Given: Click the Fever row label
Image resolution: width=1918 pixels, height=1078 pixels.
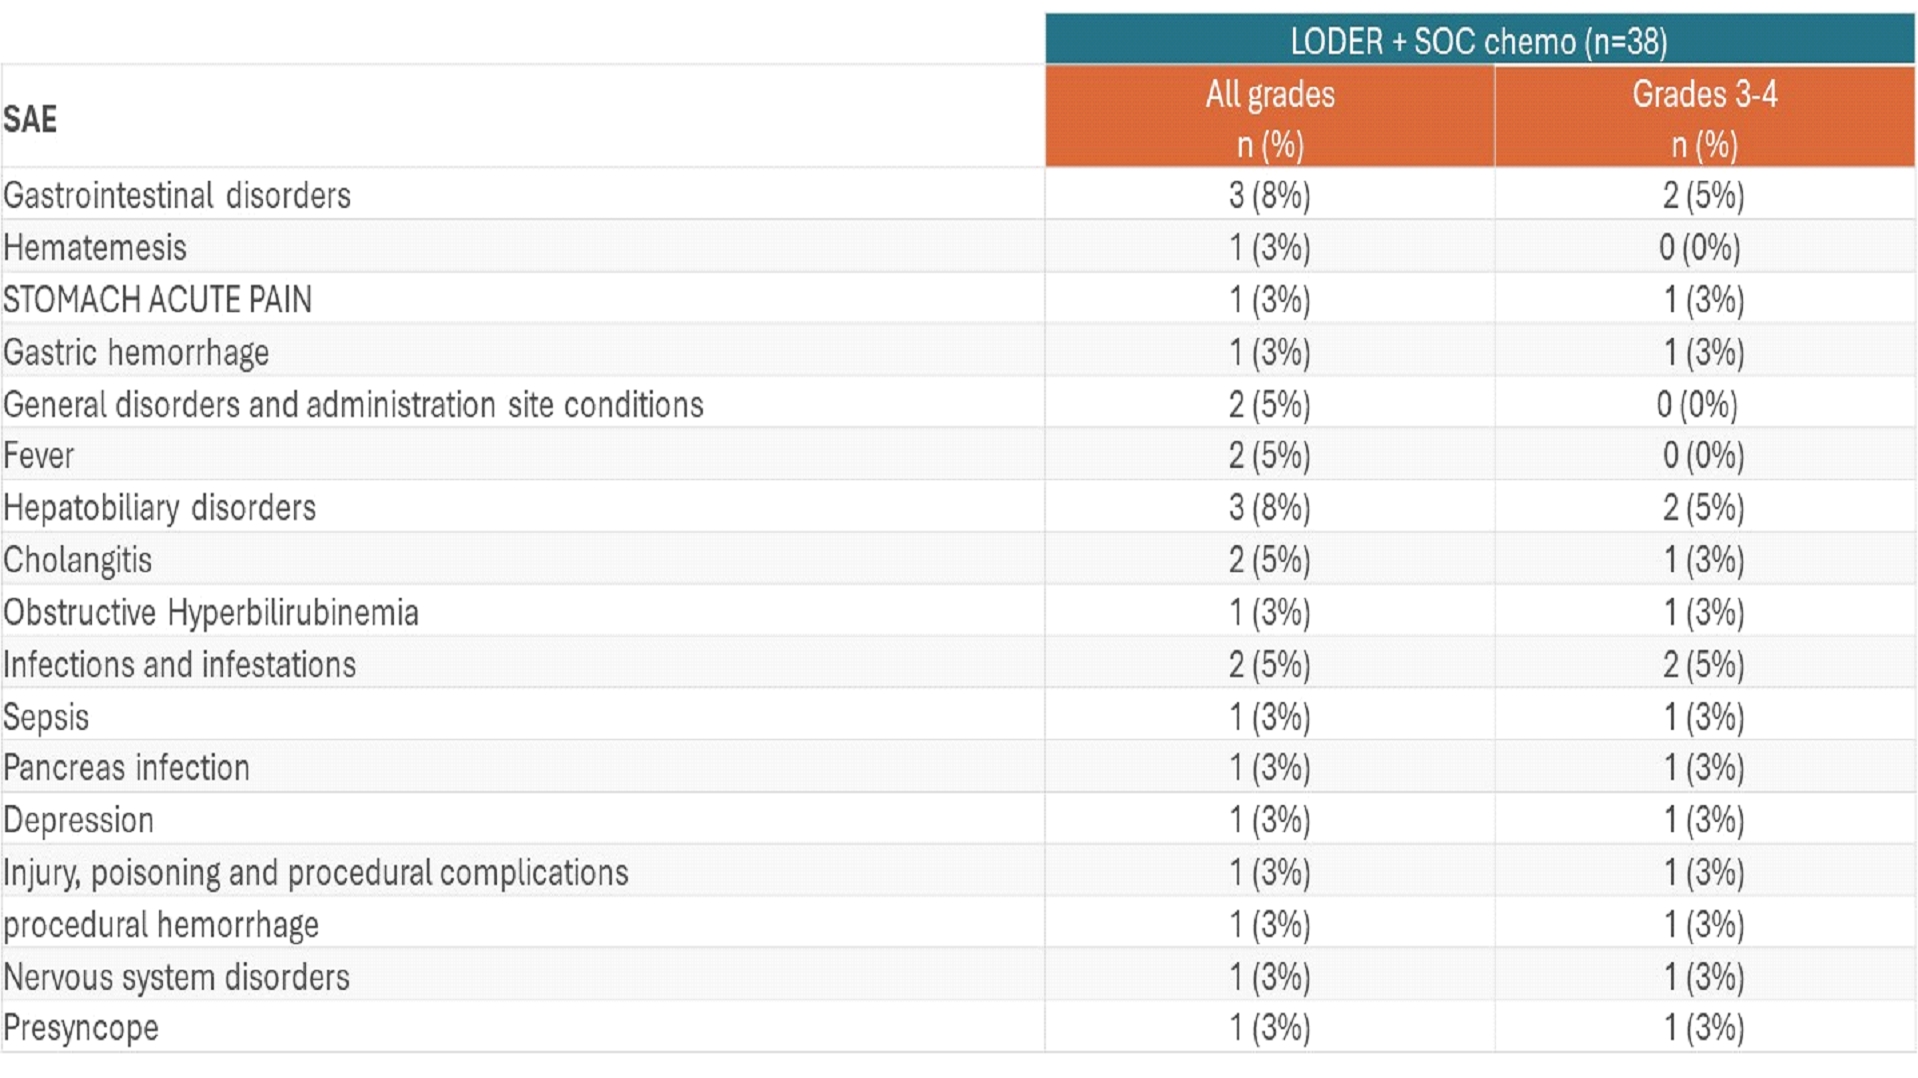Looking at the screenshot, I should click(39, 456).
